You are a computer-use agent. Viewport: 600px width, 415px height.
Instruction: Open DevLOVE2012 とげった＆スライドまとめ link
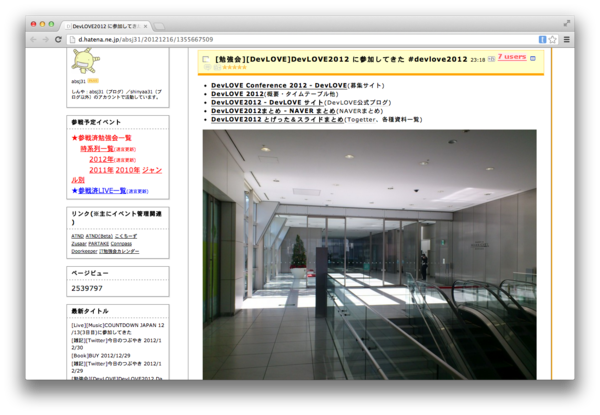point(277,120)
